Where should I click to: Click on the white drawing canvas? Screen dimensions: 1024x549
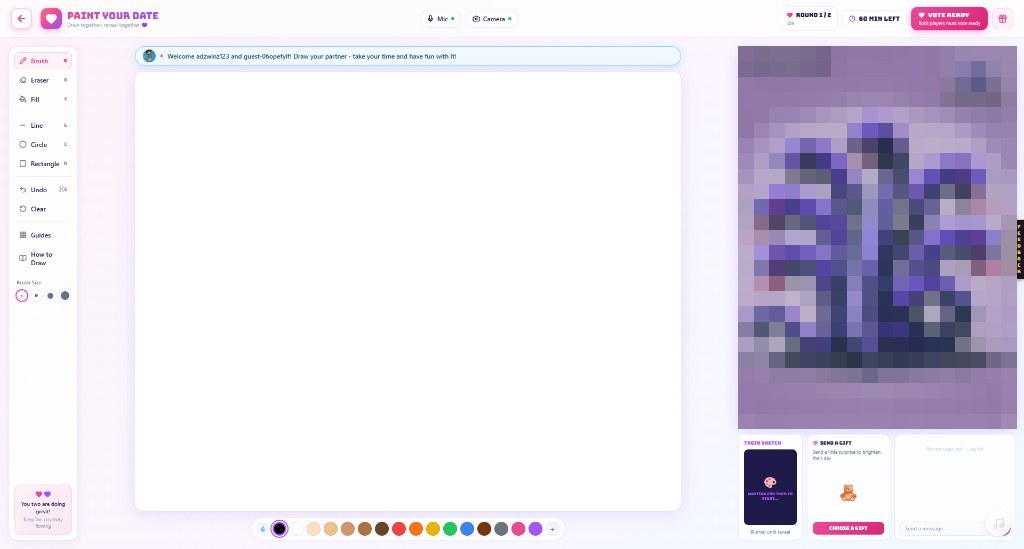pyautogui.click(x=408, y=291)
